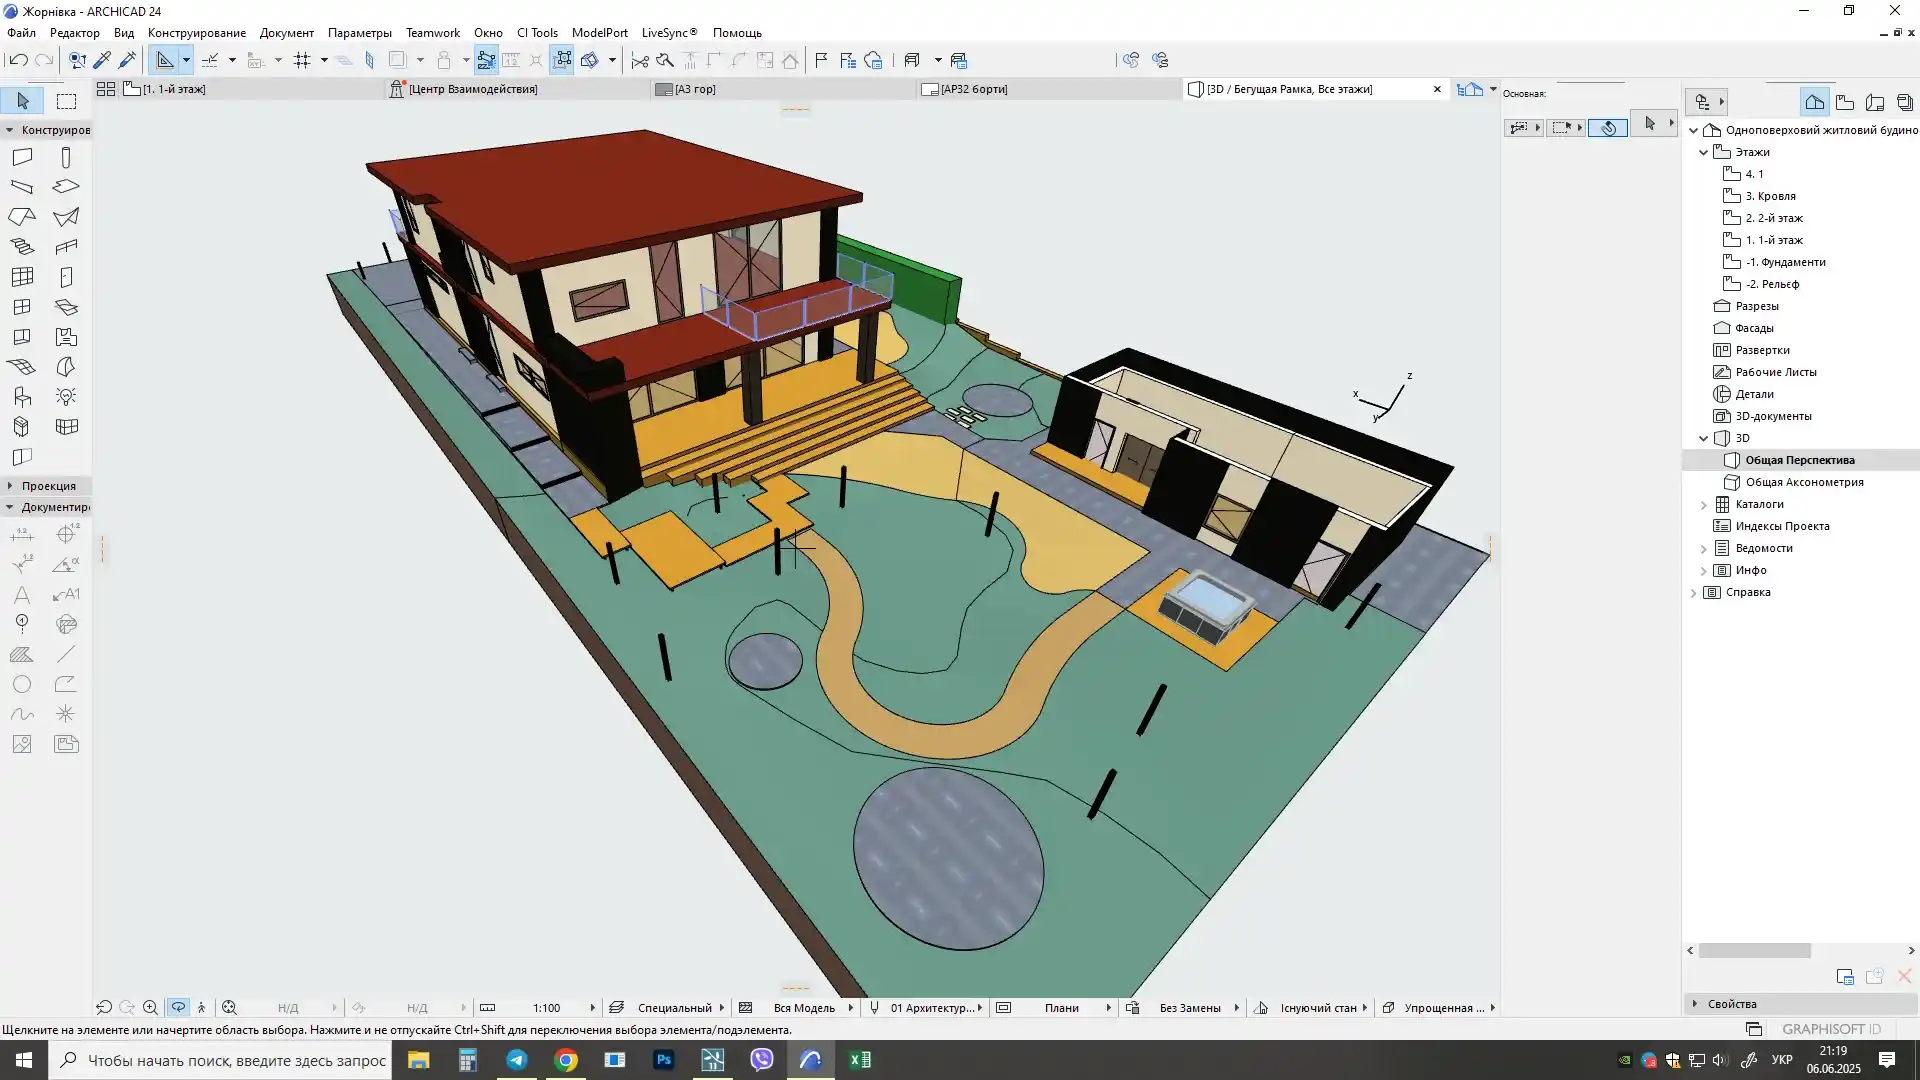The height and width of the screenshot is (1080, 1920).
Task: Select the Lamp tool
Action: coord(66,397)
